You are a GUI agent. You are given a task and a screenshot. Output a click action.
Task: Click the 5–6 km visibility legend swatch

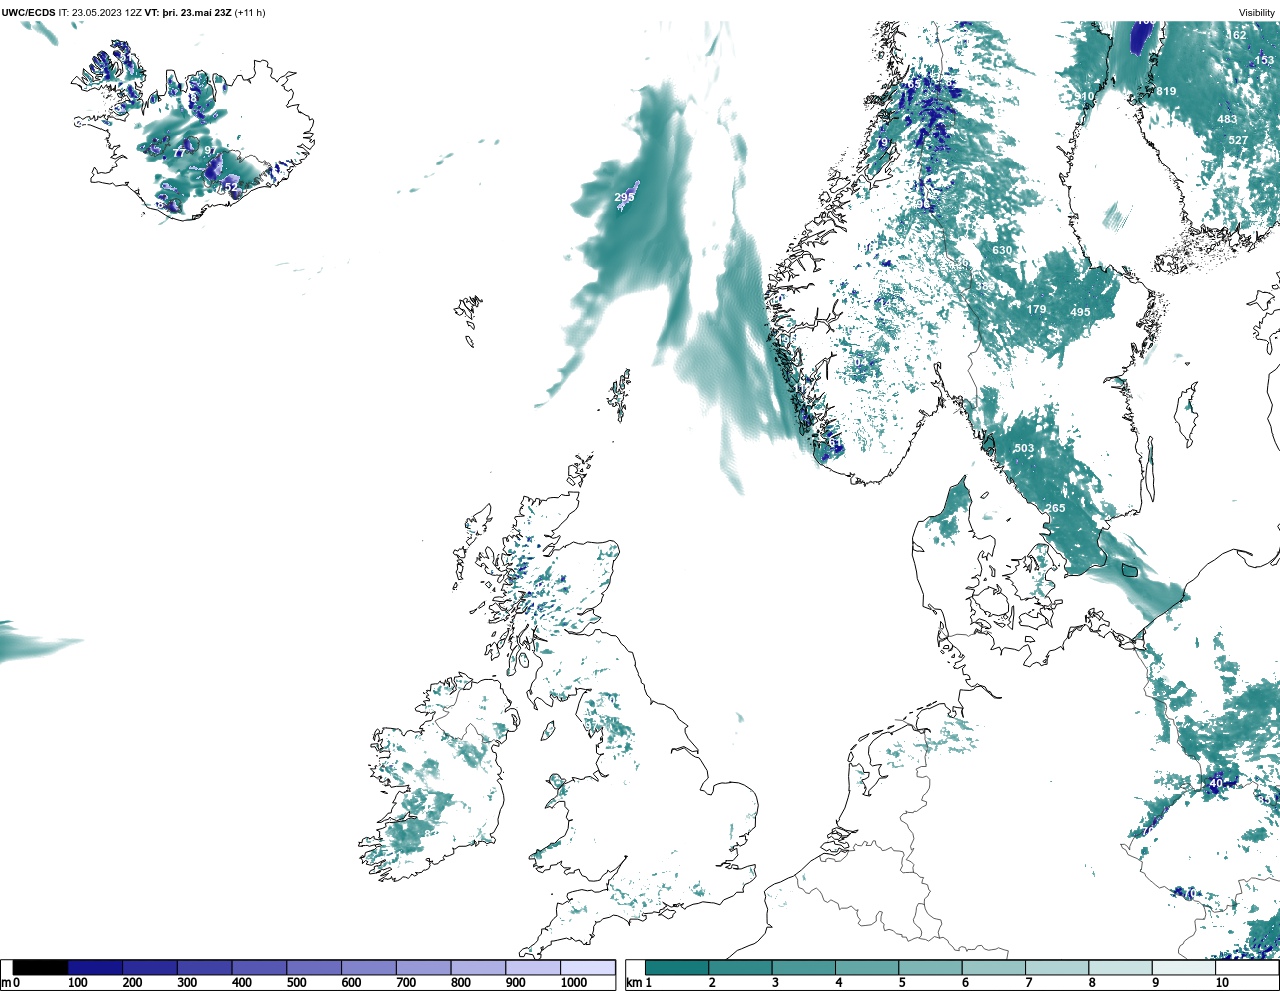[x=930, y=967]
